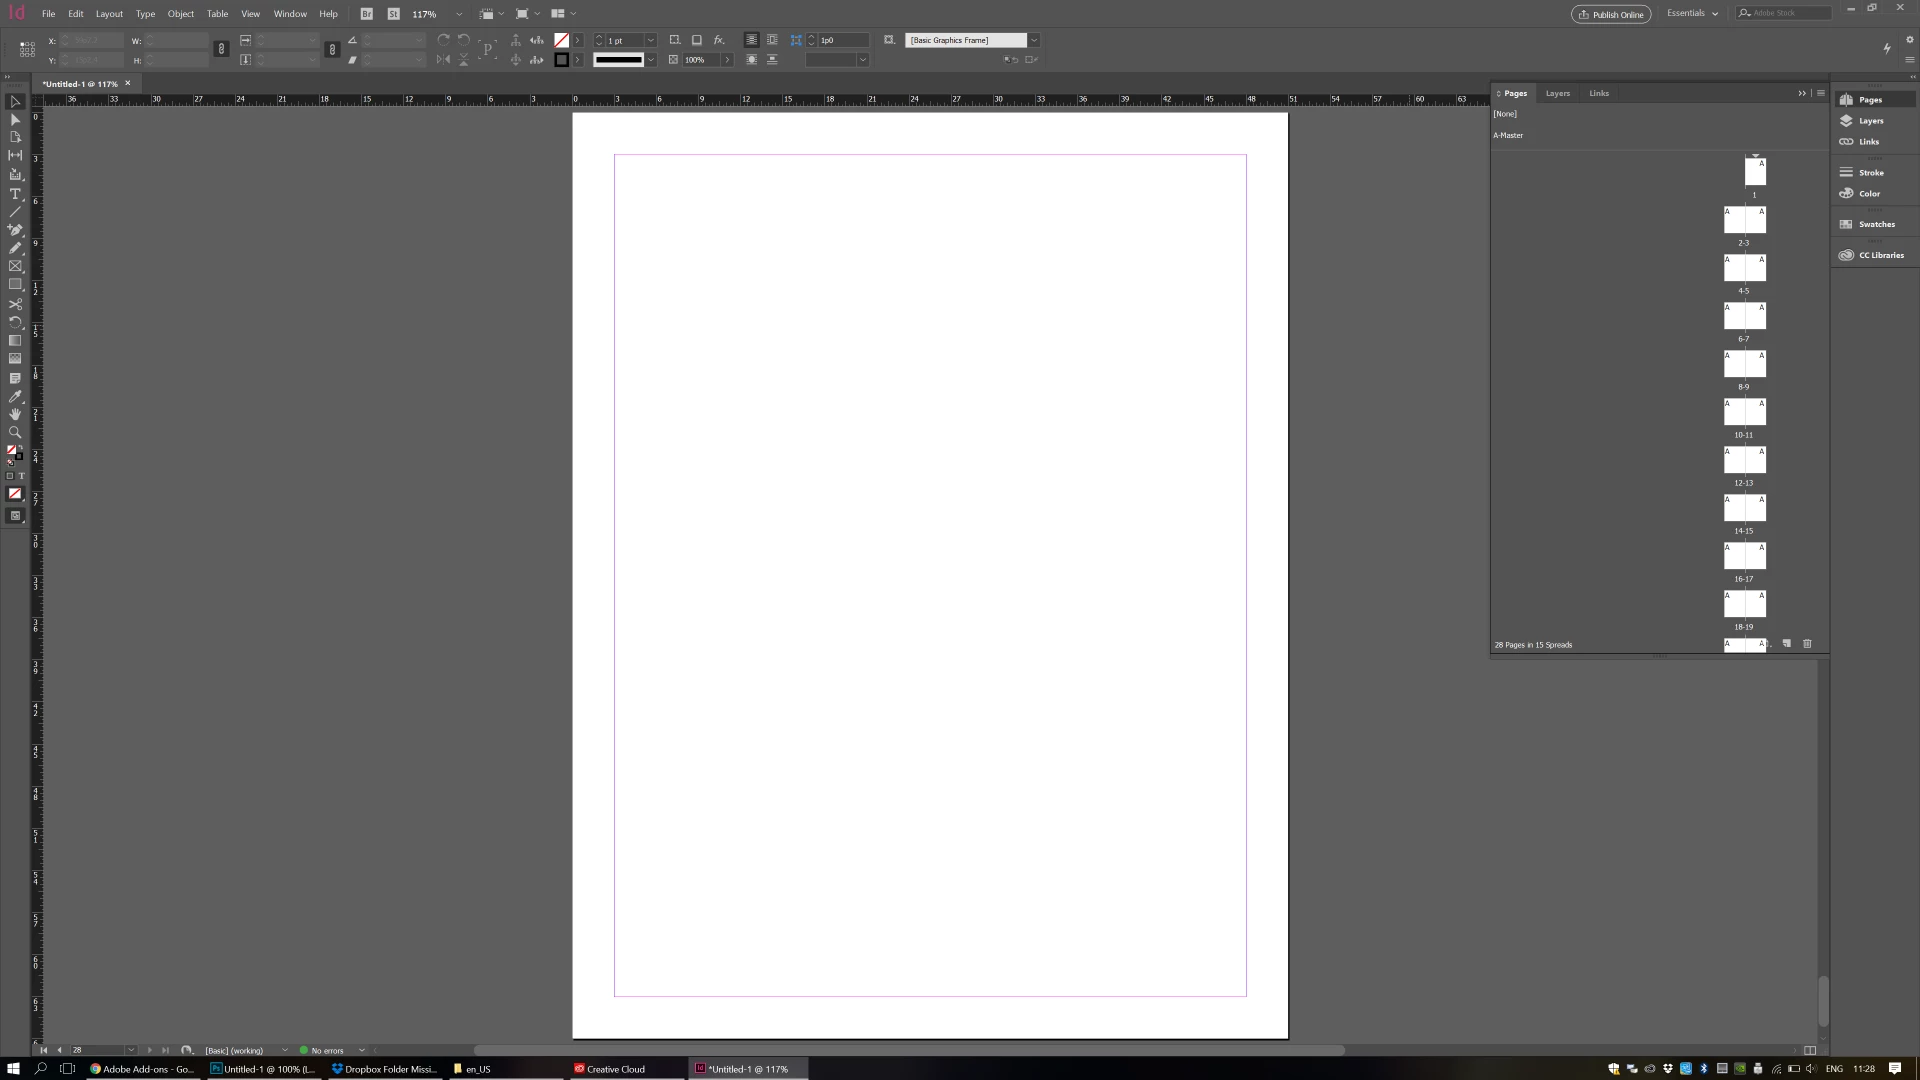
Task: Select the Zoom tool in toolbox
Action: tap(15, 432)
